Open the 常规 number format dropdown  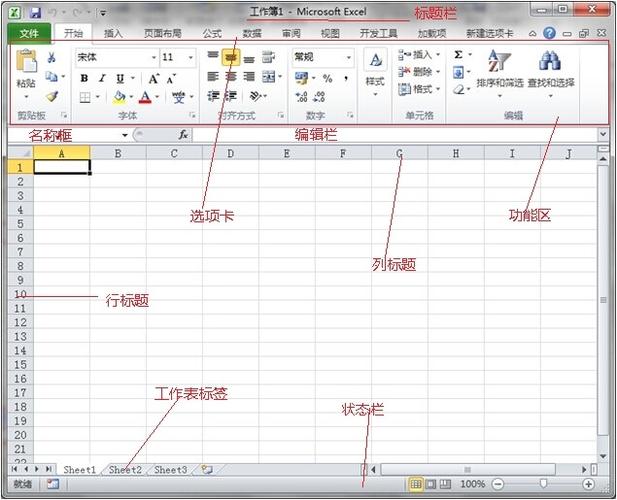(x=349, y=58)
